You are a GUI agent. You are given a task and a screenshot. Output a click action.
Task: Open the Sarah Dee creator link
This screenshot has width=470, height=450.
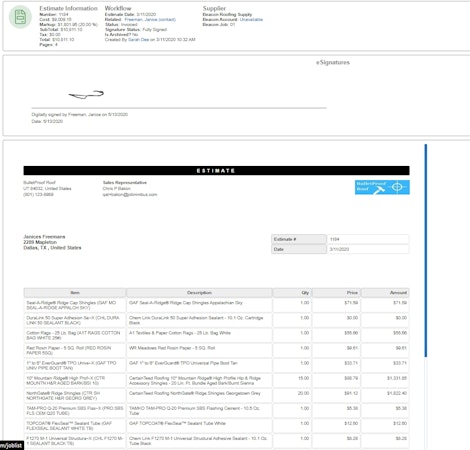pyautogui.click(x=138, y=40)
